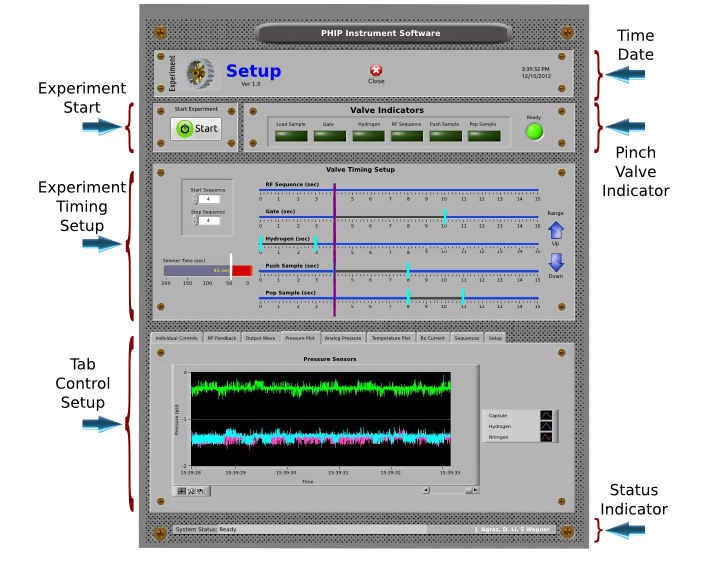Click the Load Sample valve indicator
The height and width of the screenshot is (564, 705).
pos(291,136)
